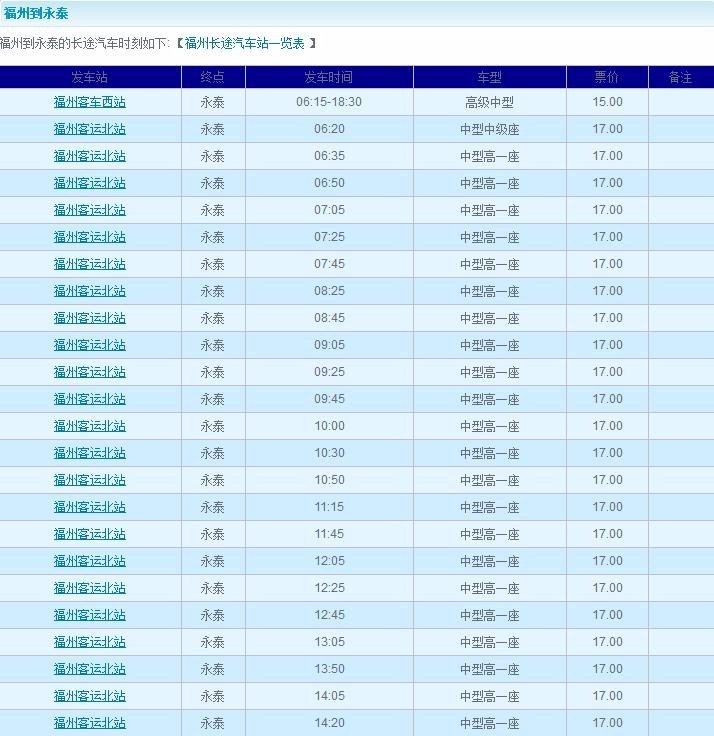Open 福州客运北站 link for the 11:15 departure

[x=90, y=507]
